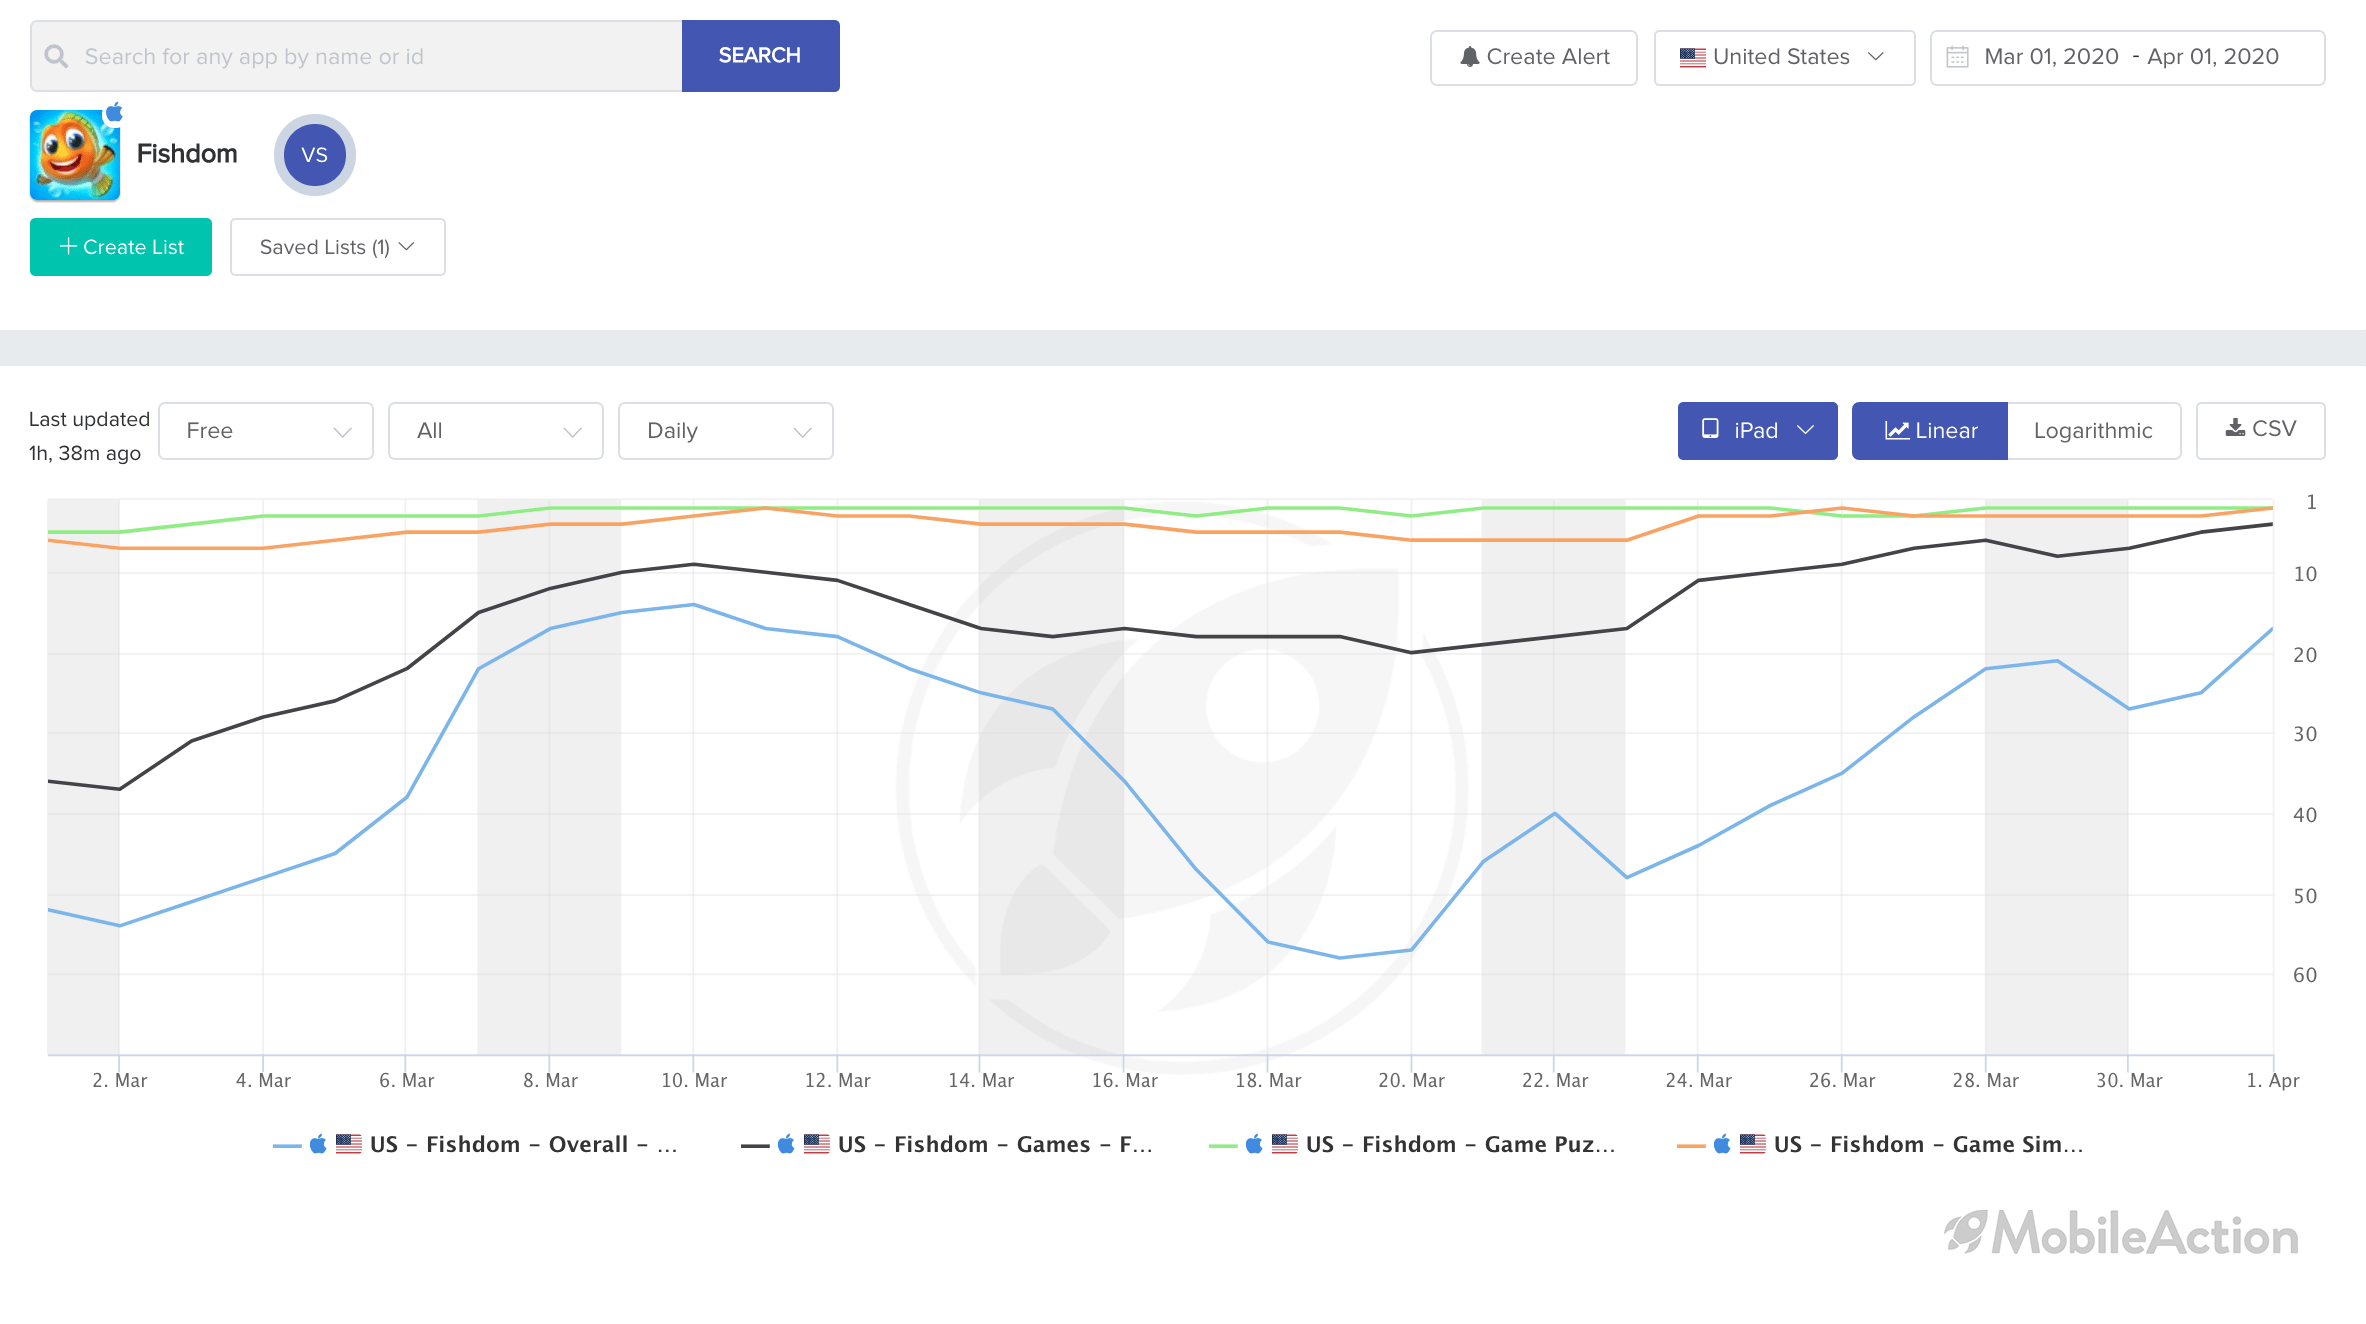
Task: Click the chevron on the Daily dropdown
Action: [x=802, y=432]
